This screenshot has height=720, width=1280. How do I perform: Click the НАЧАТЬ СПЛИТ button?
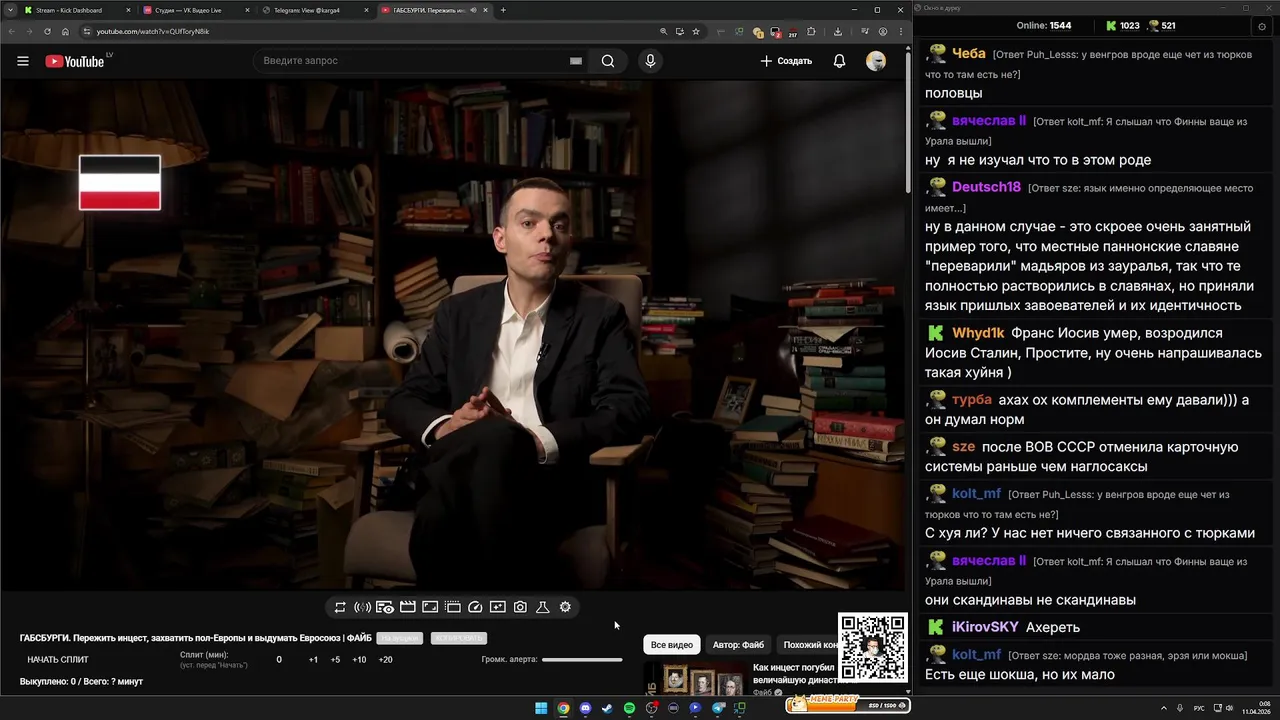click(58, 660)
